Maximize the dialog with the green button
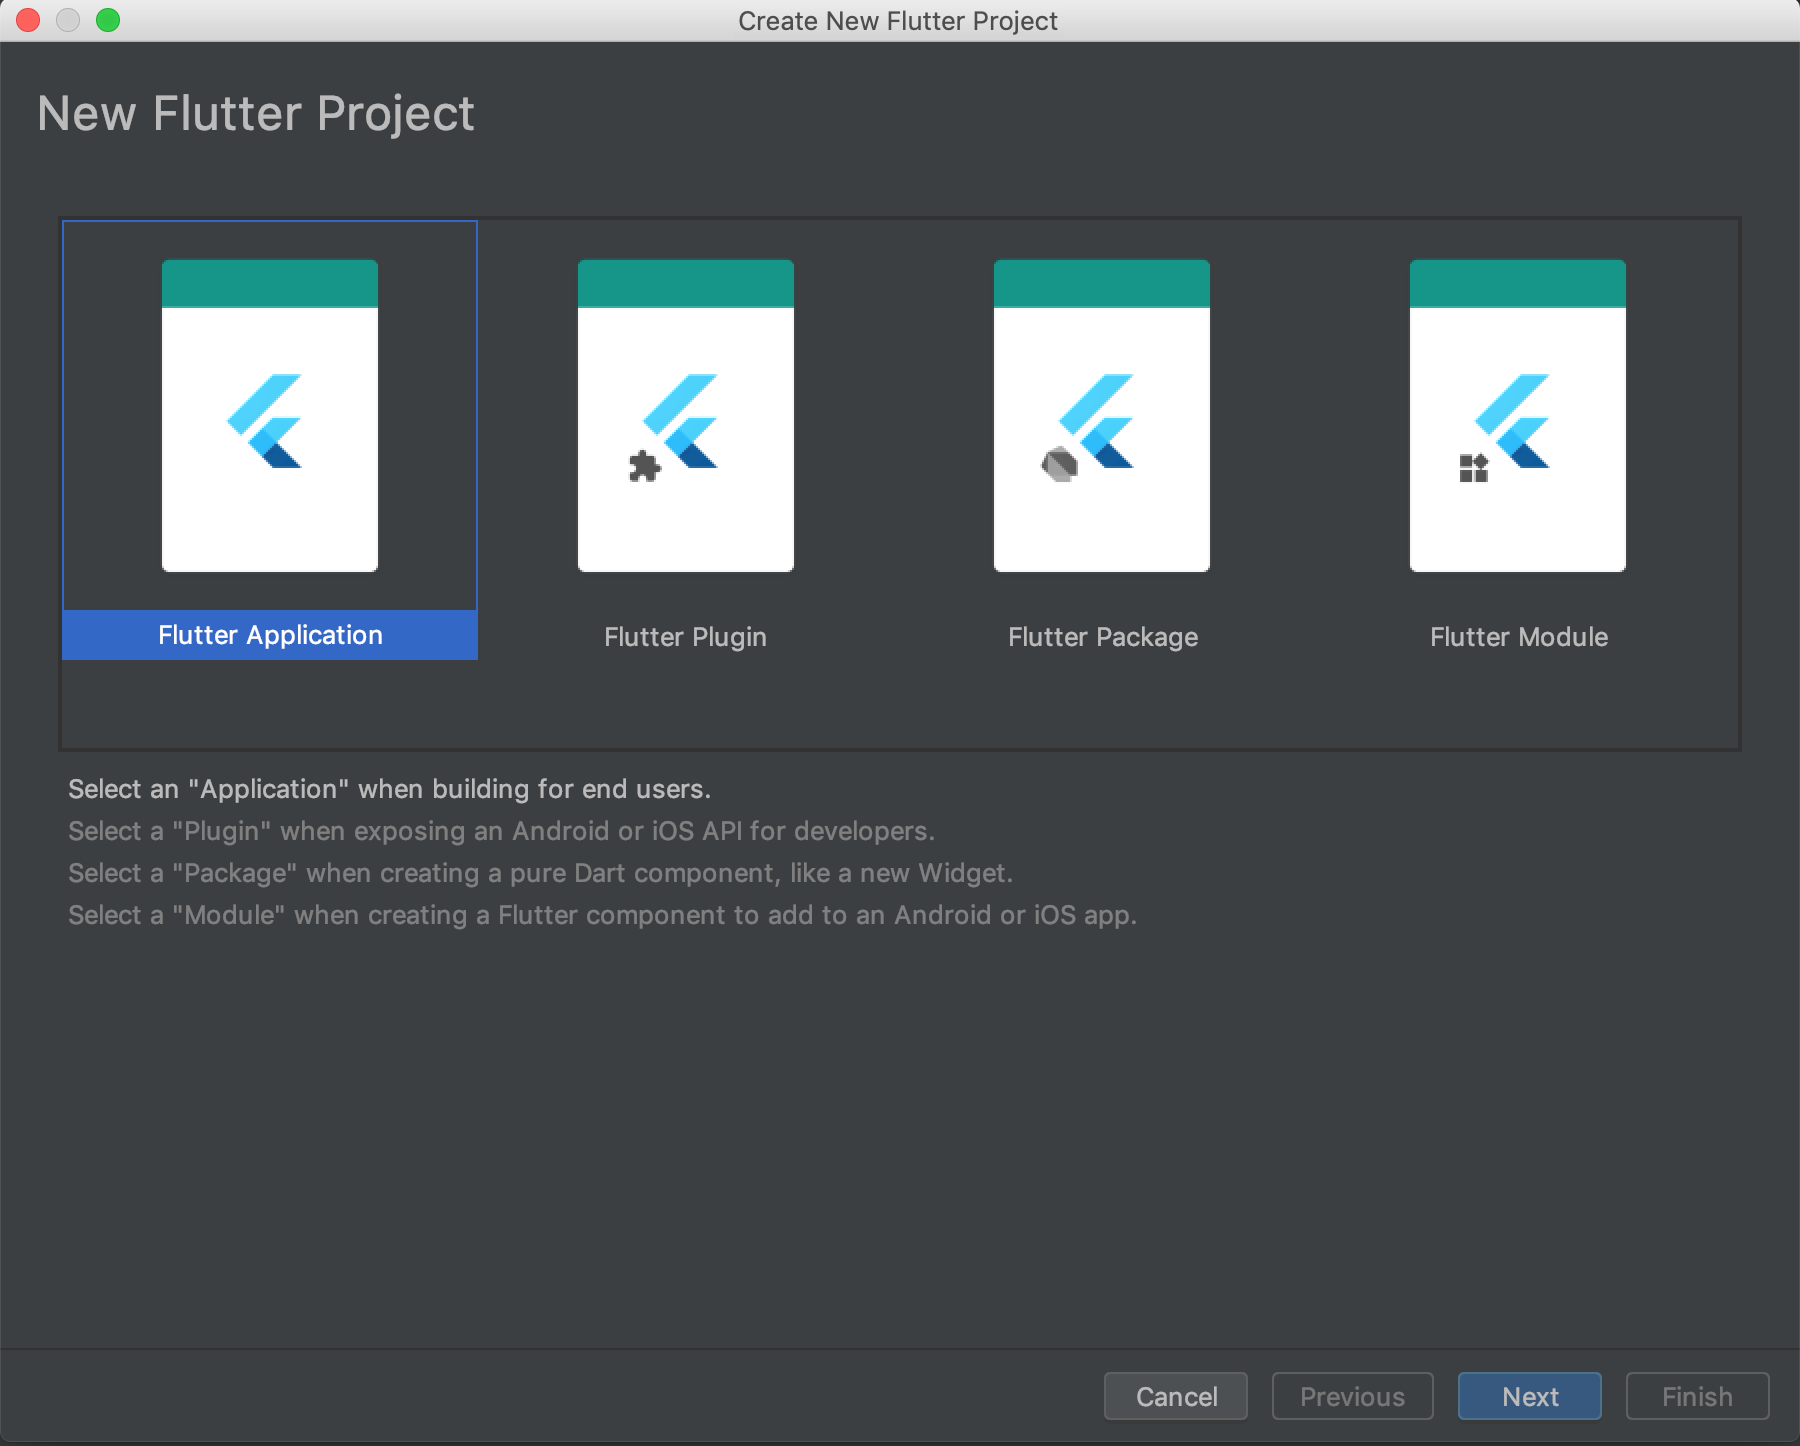The height and width of the screenshot is (1446, 1800). click(108, 20)
